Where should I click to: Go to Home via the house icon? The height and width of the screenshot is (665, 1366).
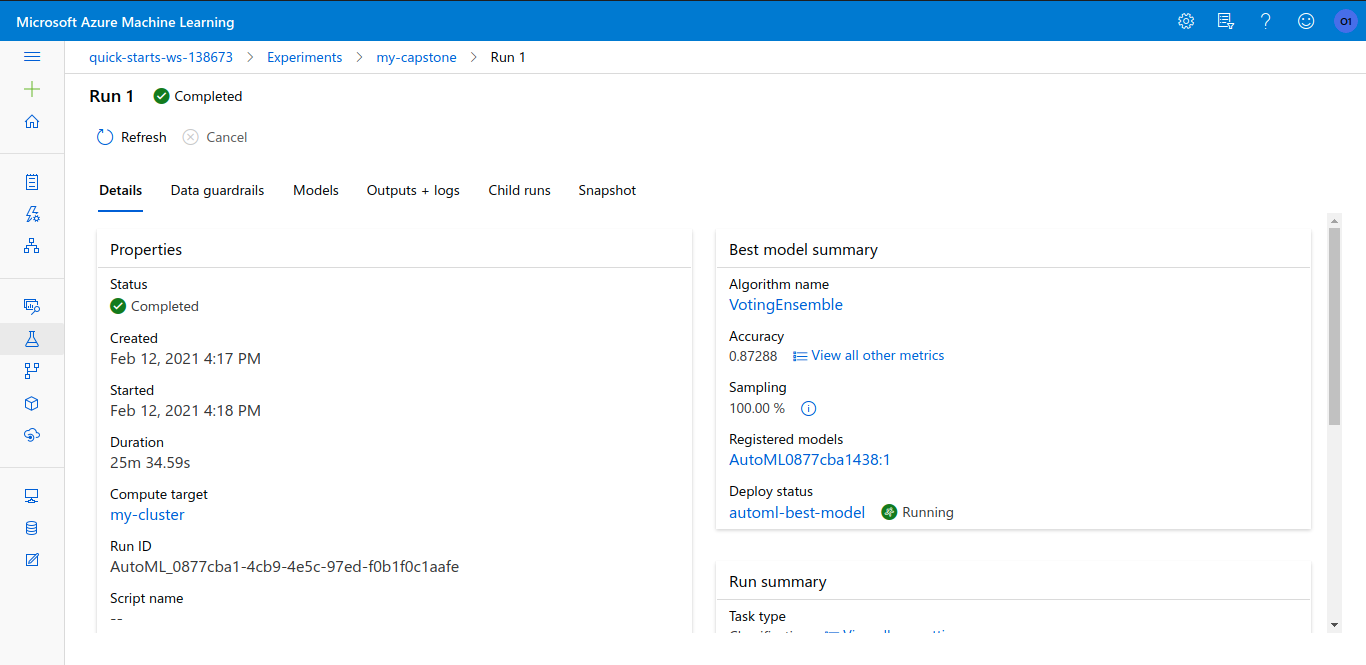32,121
